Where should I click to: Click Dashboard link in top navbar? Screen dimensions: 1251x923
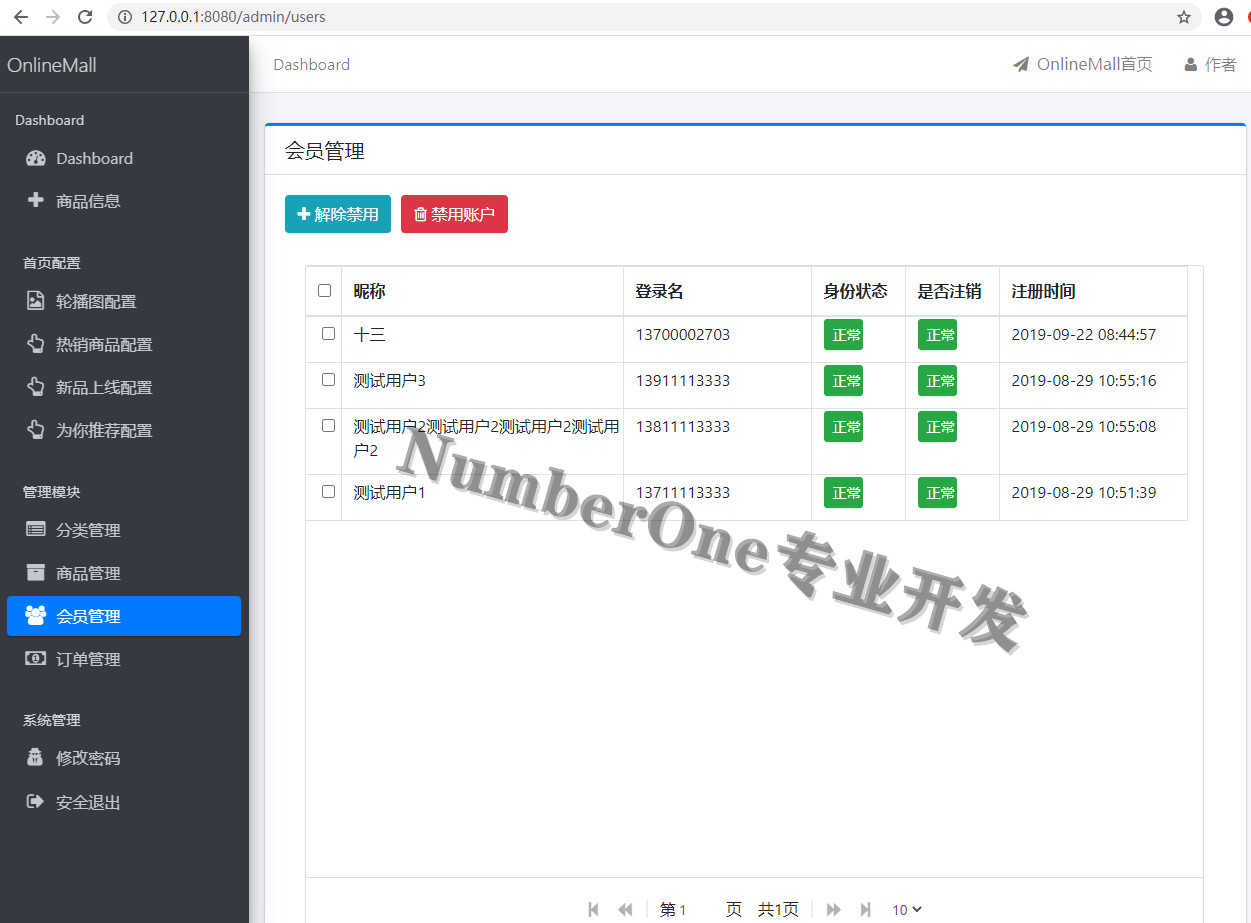[x=312, y=64]
